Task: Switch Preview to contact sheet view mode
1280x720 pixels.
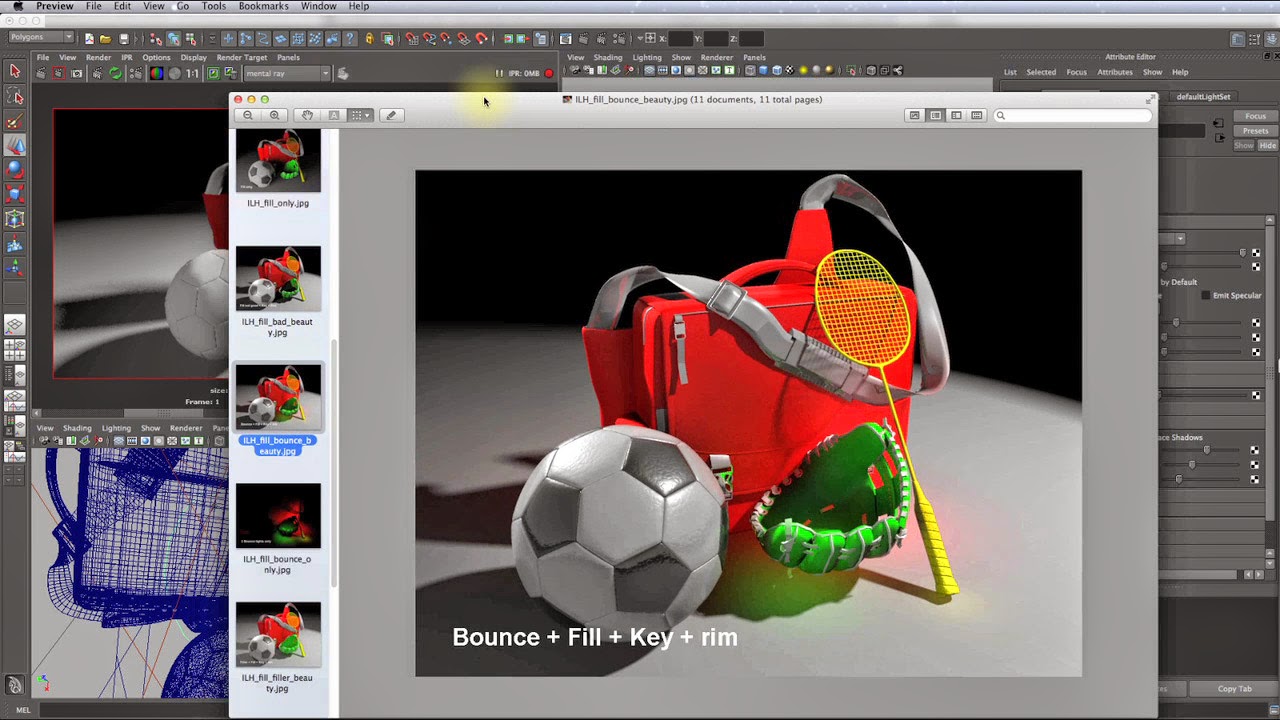Action: point(976,114)
